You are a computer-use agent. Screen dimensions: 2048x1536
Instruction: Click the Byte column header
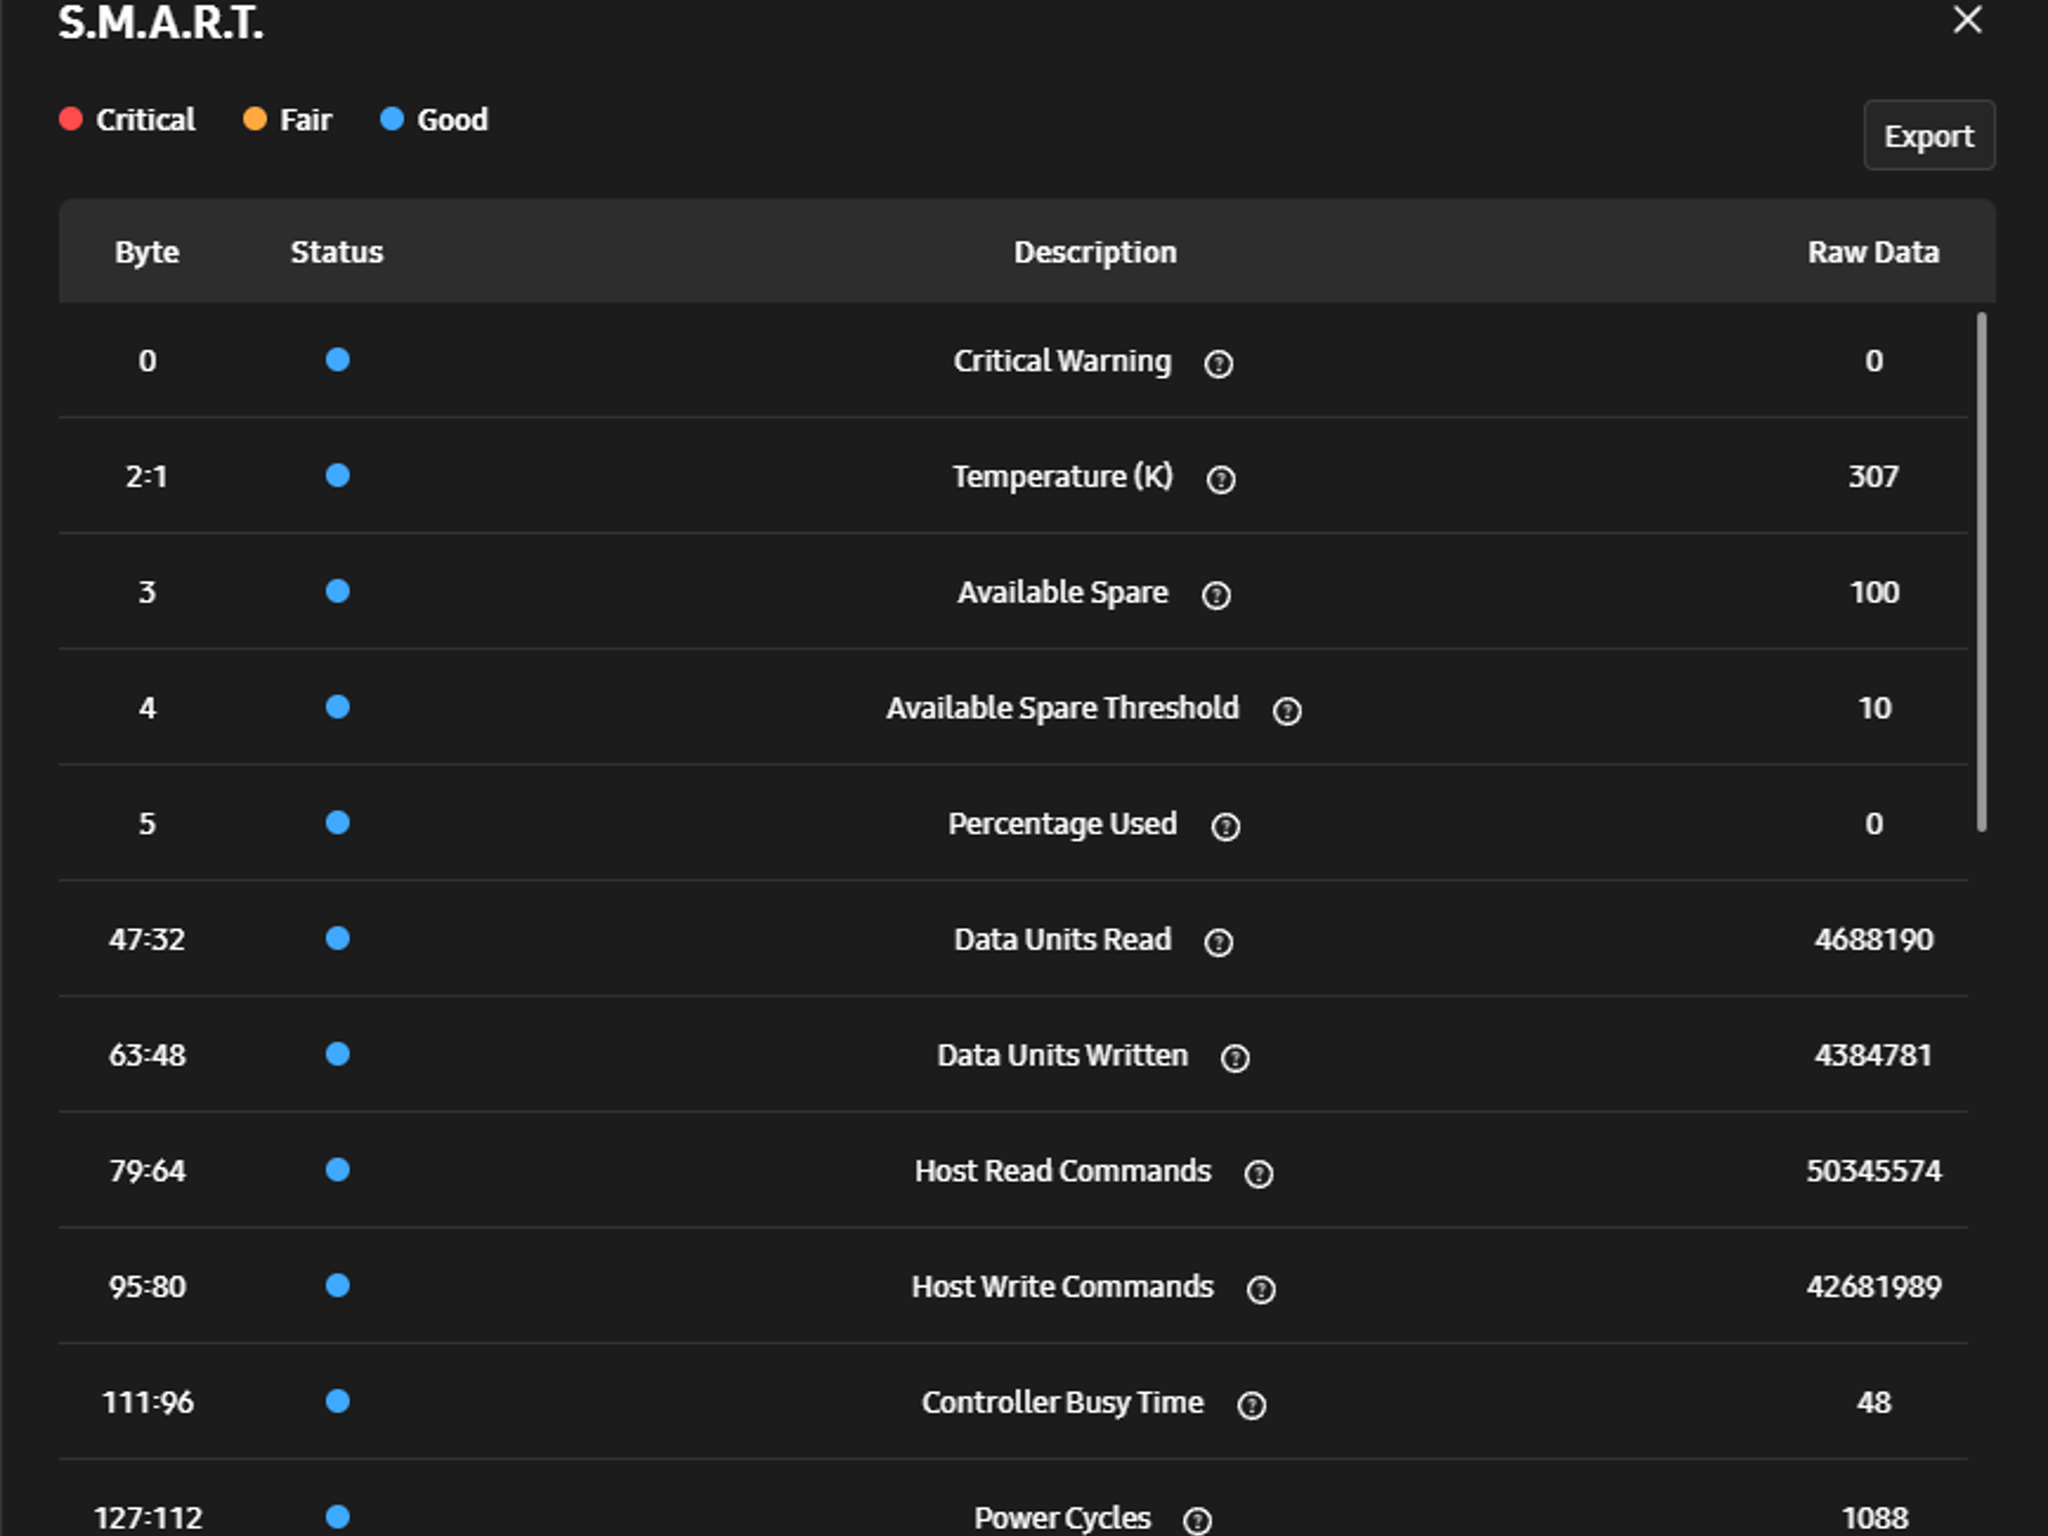coord(147,252)
